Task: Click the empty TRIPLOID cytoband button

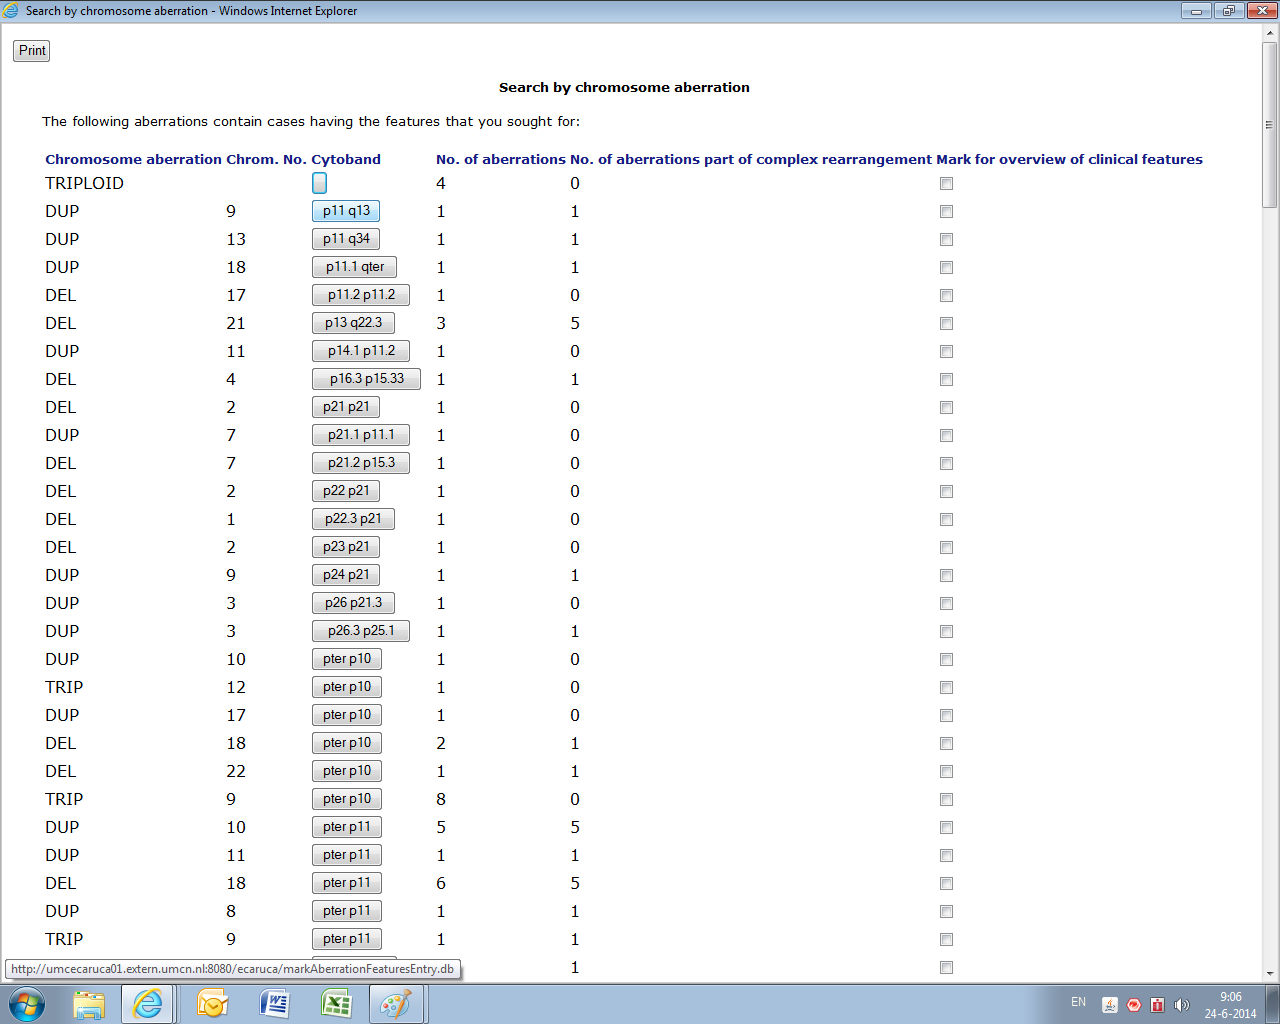Action: coord(319,183)
